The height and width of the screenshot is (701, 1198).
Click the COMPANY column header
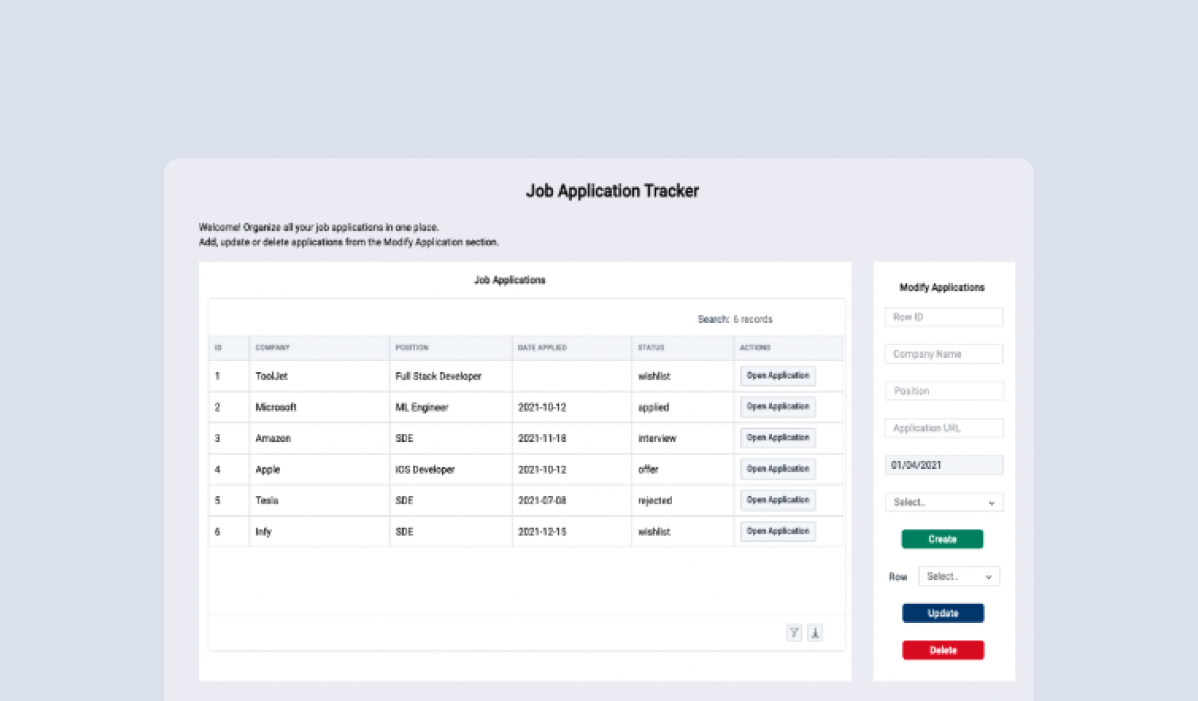click(x=272, y=347)
